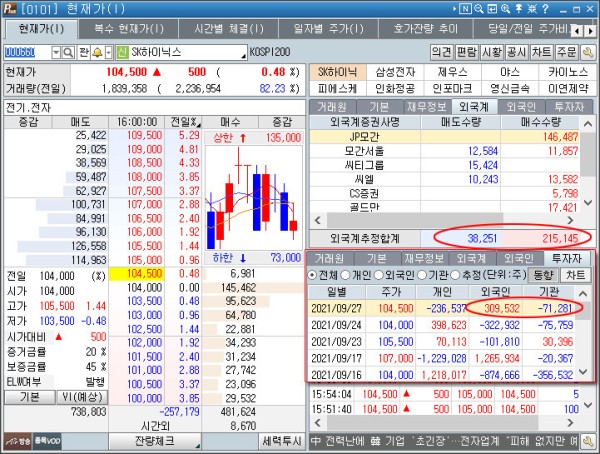Select the 기관 radio button
This screenshot has width=600, height=454.
click(422, 275)
